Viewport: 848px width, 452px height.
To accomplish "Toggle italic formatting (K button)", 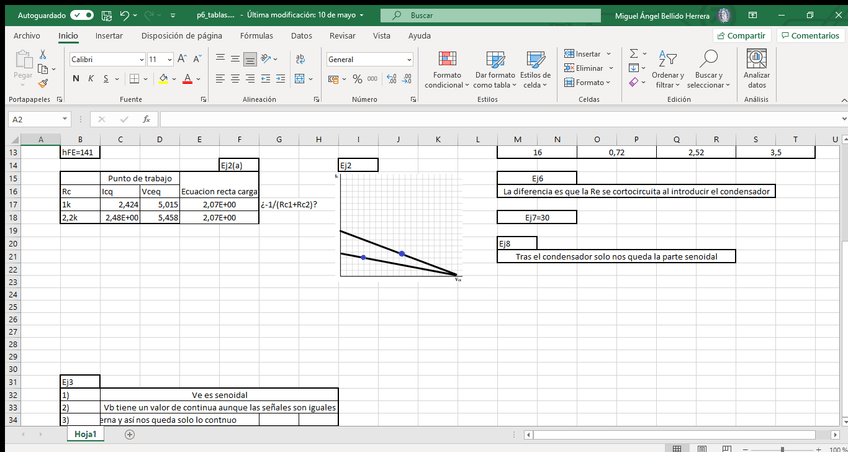I will pos(90,79).
